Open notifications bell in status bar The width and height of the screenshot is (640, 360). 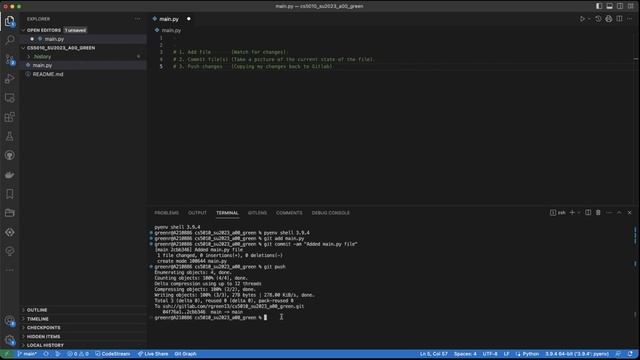pyautogui.click(x=630, y=354)
